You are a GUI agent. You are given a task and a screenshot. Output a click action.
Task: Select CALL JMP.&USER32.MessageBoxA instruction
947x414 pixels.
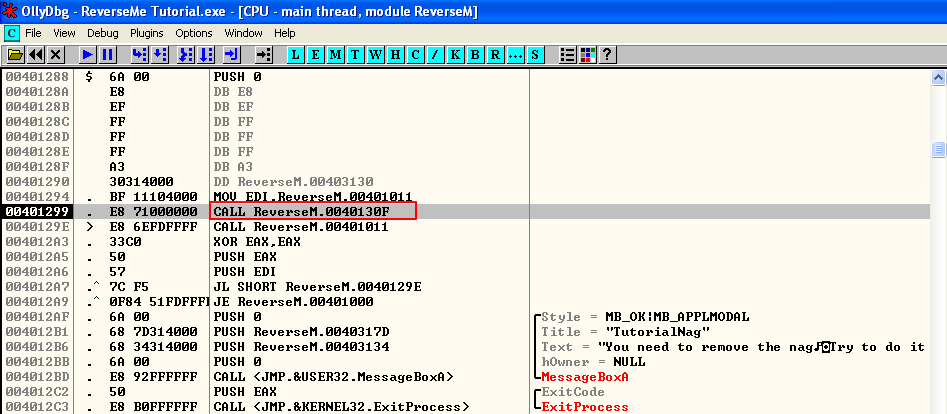click(333, 377)
